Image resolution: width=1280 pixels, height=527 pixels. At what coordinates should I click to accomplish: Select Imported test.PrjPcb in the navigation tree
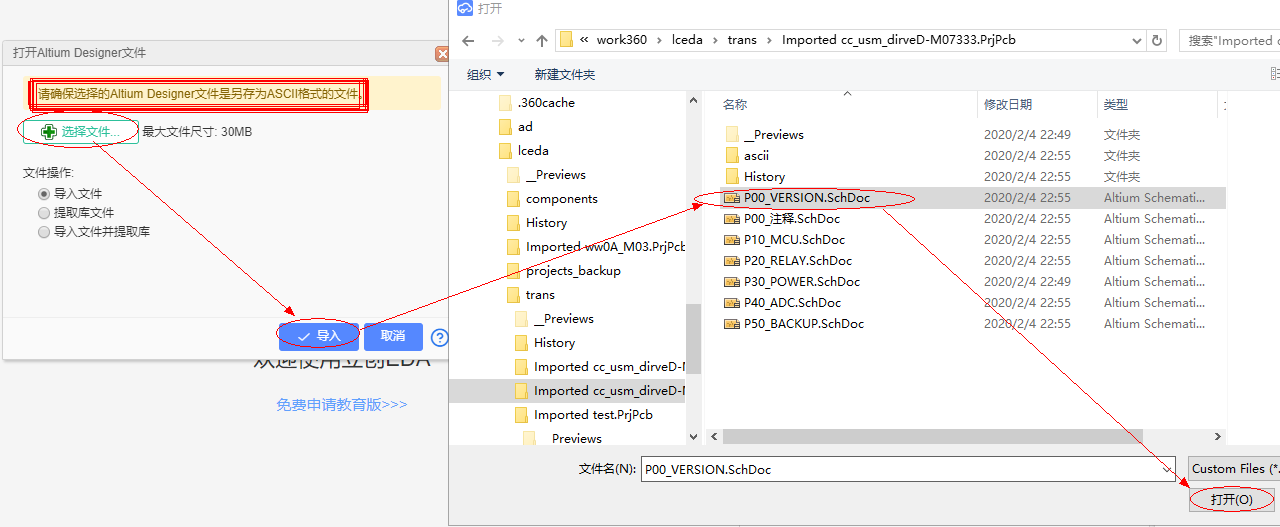593,414
